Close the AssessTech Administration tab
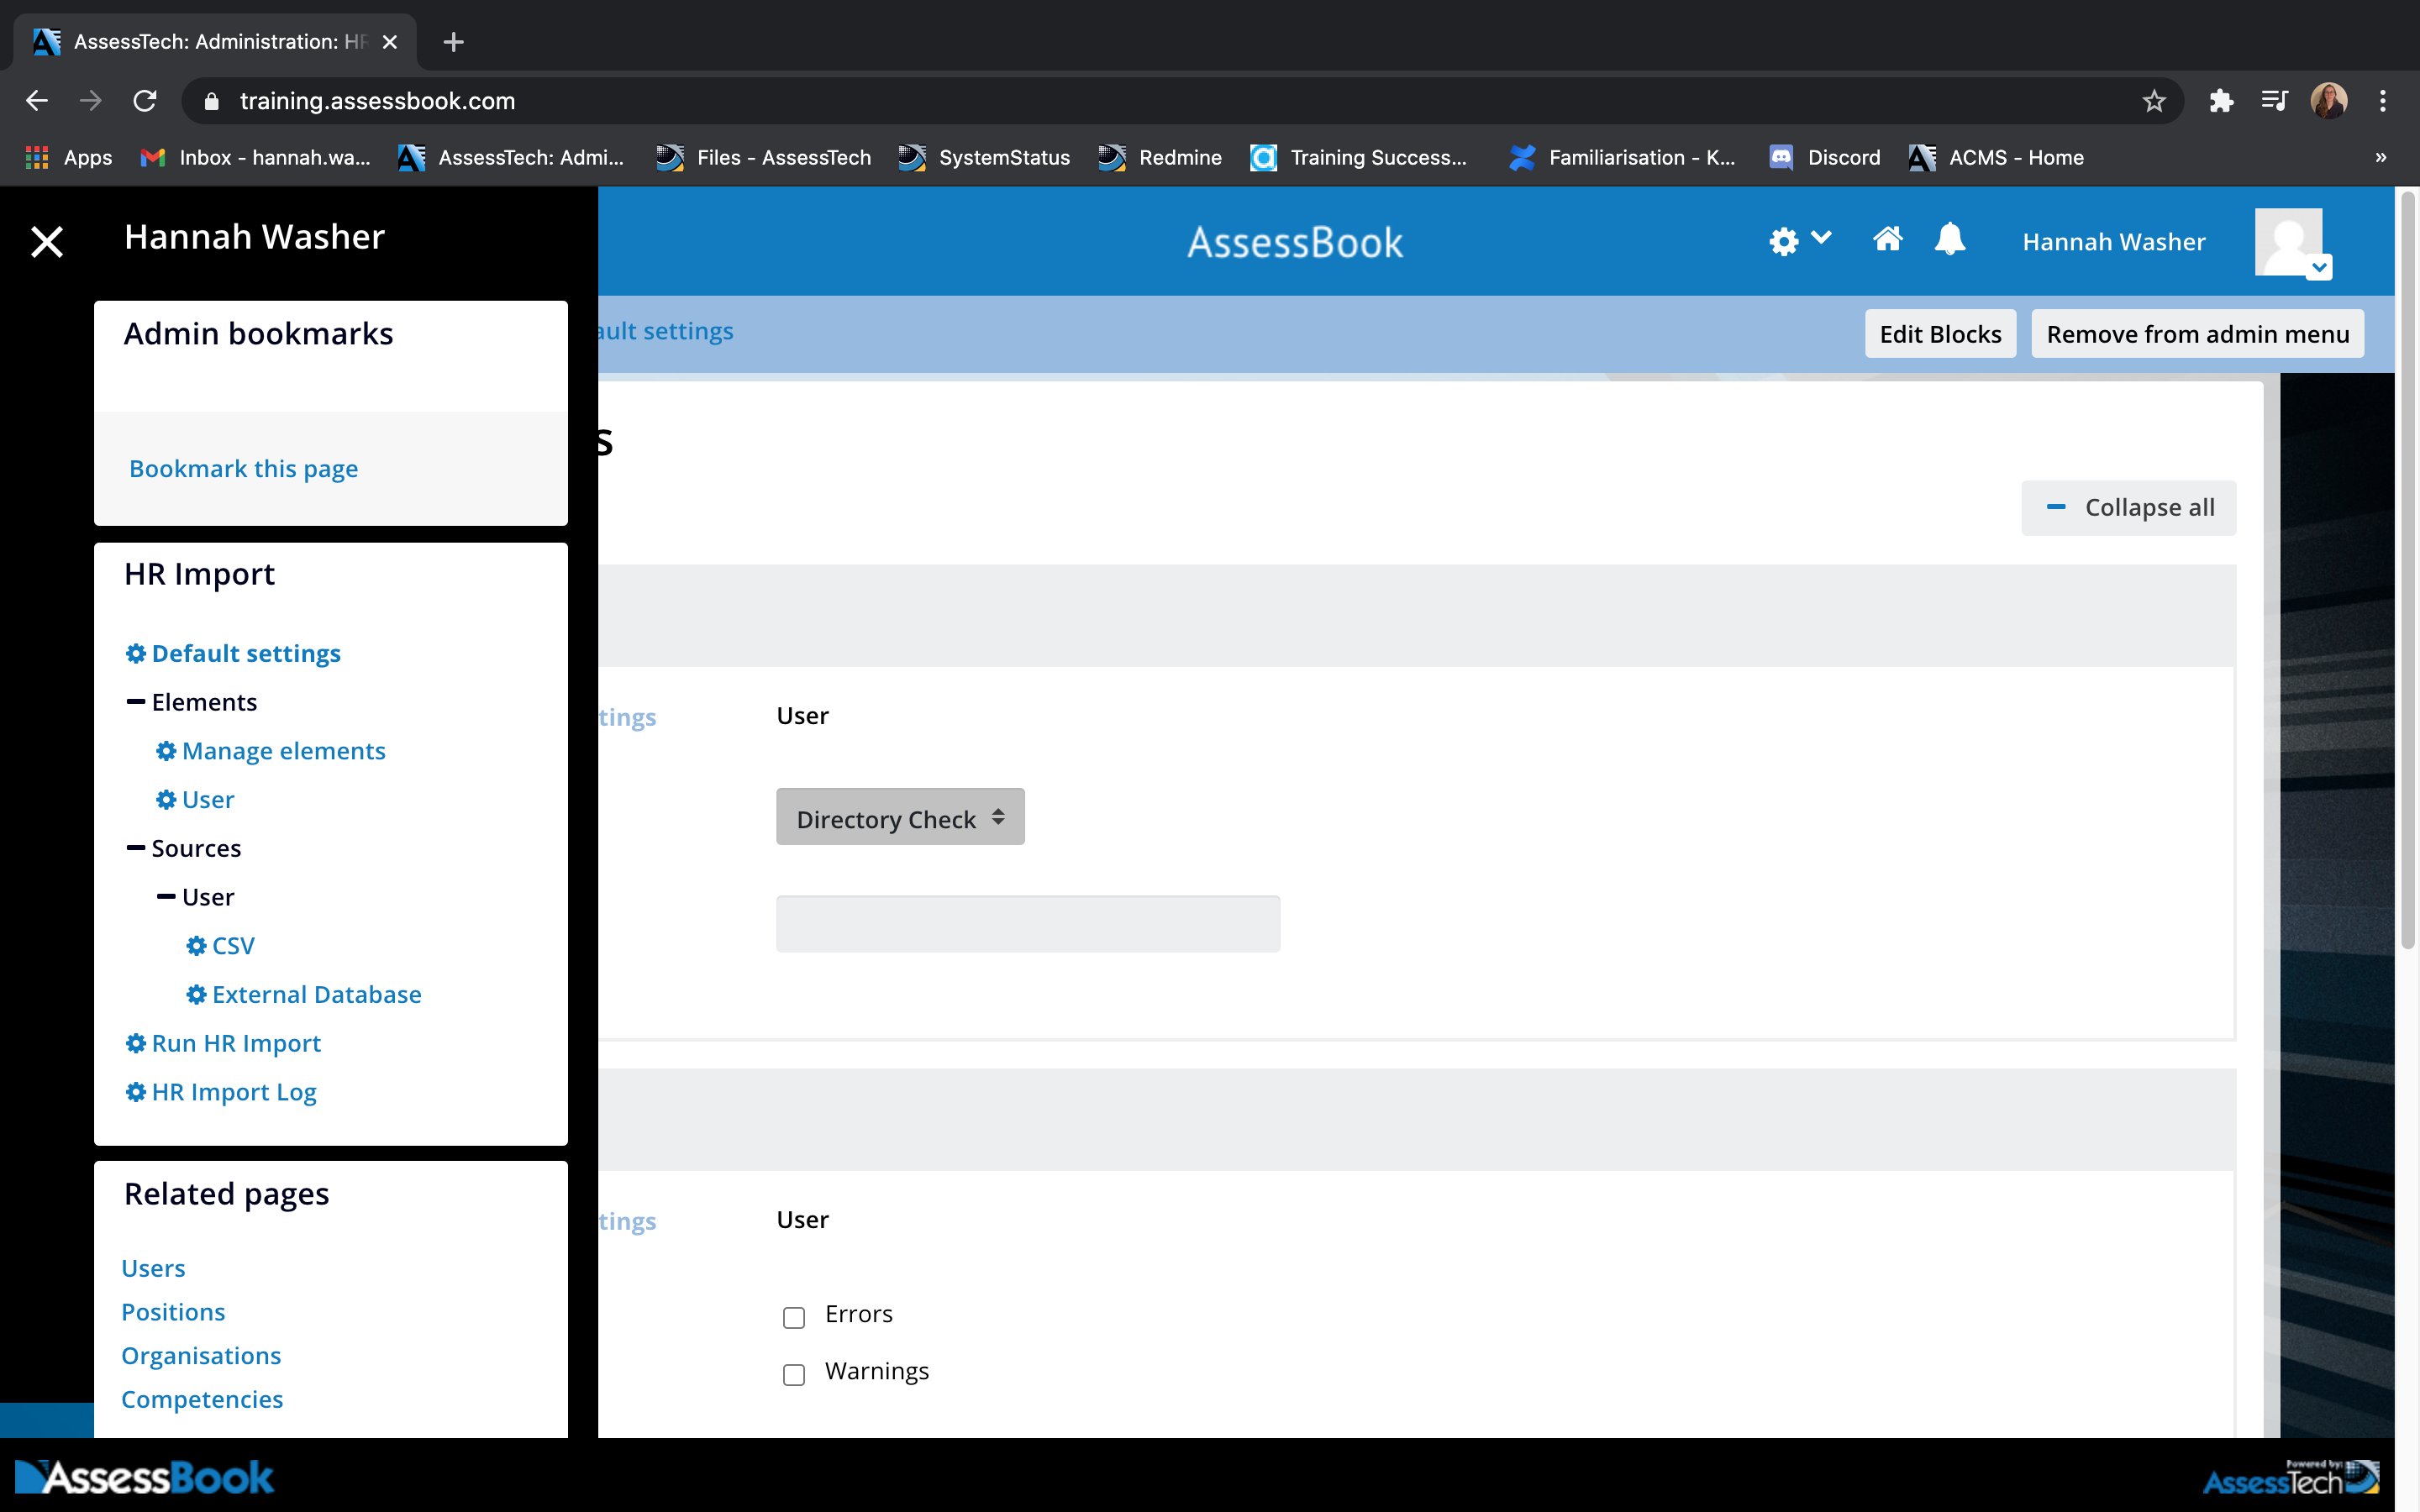The width and height of the screenshot is (2420, 1512). click(x=390, y=42)
